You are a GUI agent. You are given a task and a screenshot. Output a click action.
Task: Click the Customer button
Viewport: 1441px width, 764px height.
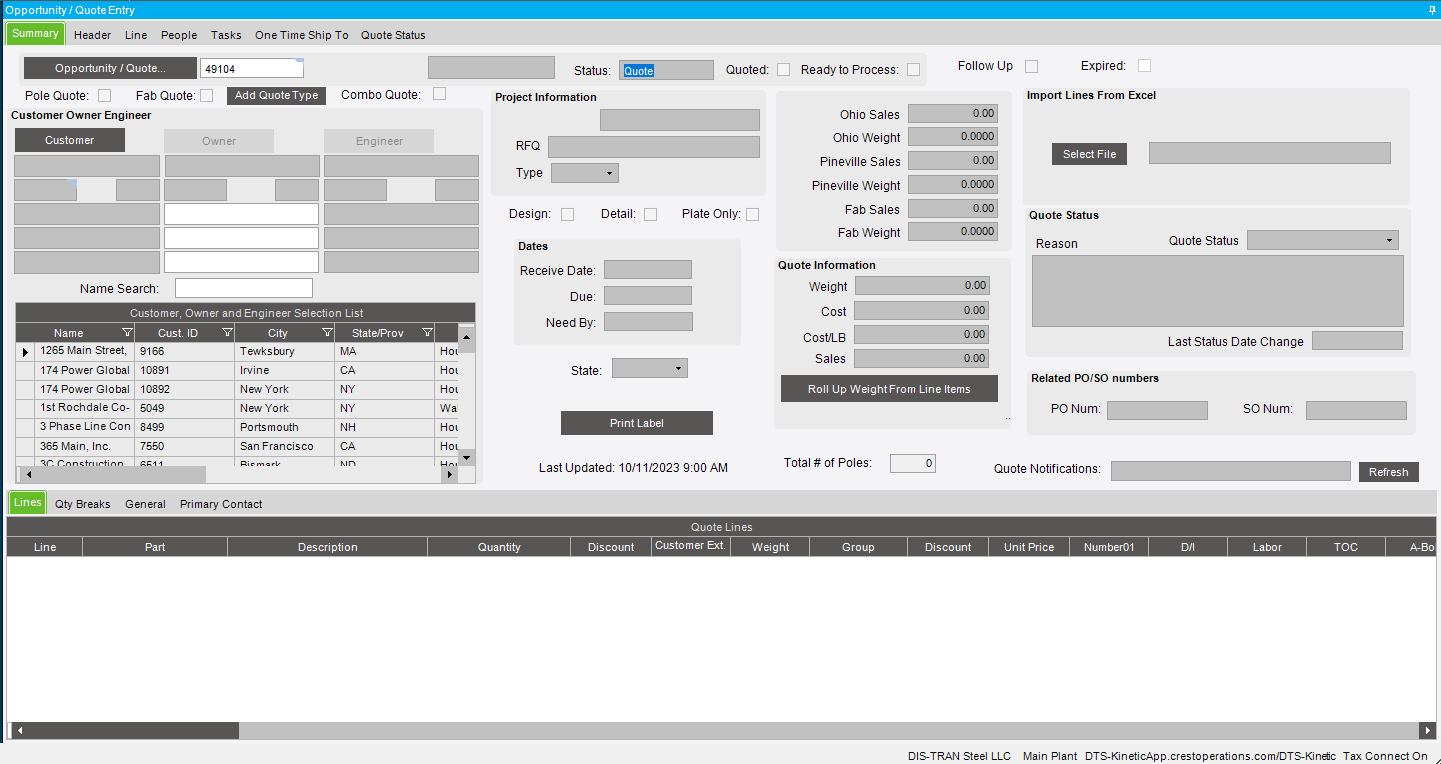tap(70, 140)
